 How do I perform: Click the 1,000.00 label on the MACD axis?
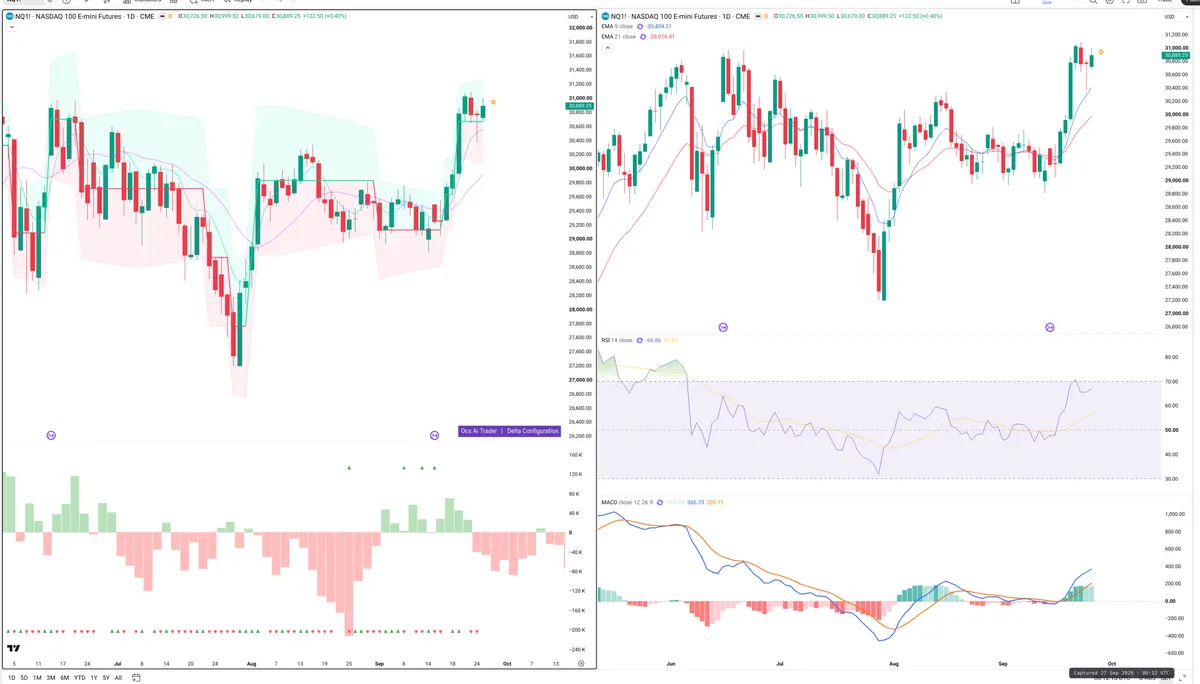point(1173,515)
